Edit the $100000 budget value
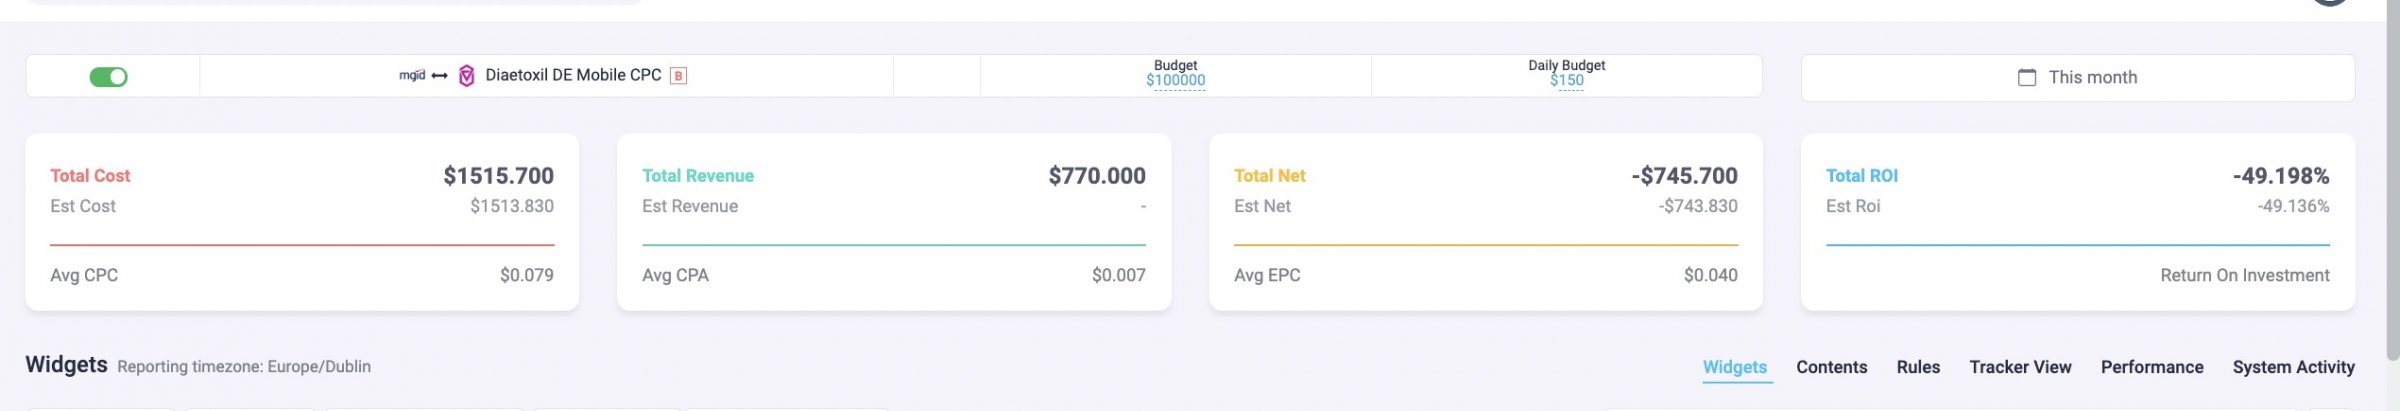The image size is (2400, 411). (1175, 81)
